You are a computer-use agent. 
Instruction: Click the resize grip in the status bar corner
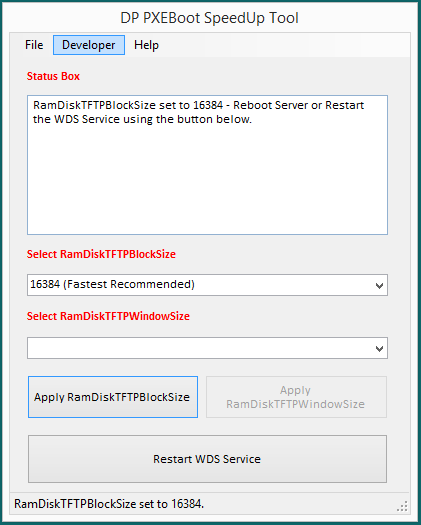coord(402,506)
